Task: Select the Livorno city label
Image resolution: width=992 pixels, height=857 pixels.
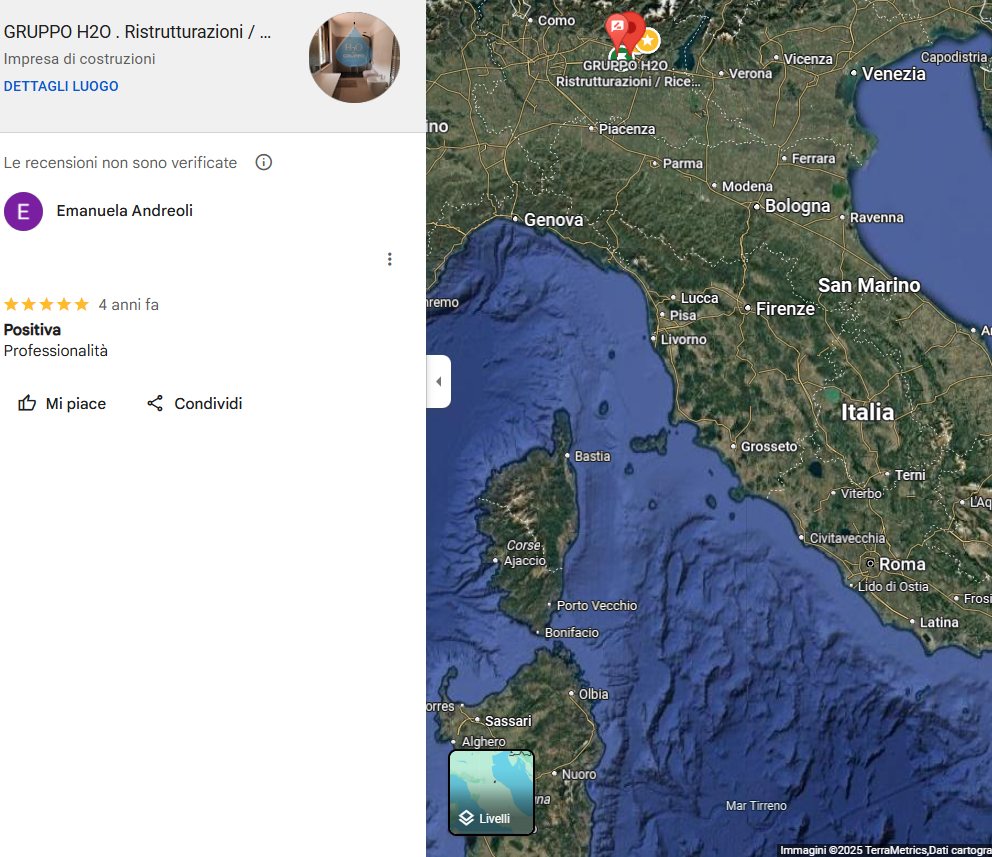Action: click(683, 340)
